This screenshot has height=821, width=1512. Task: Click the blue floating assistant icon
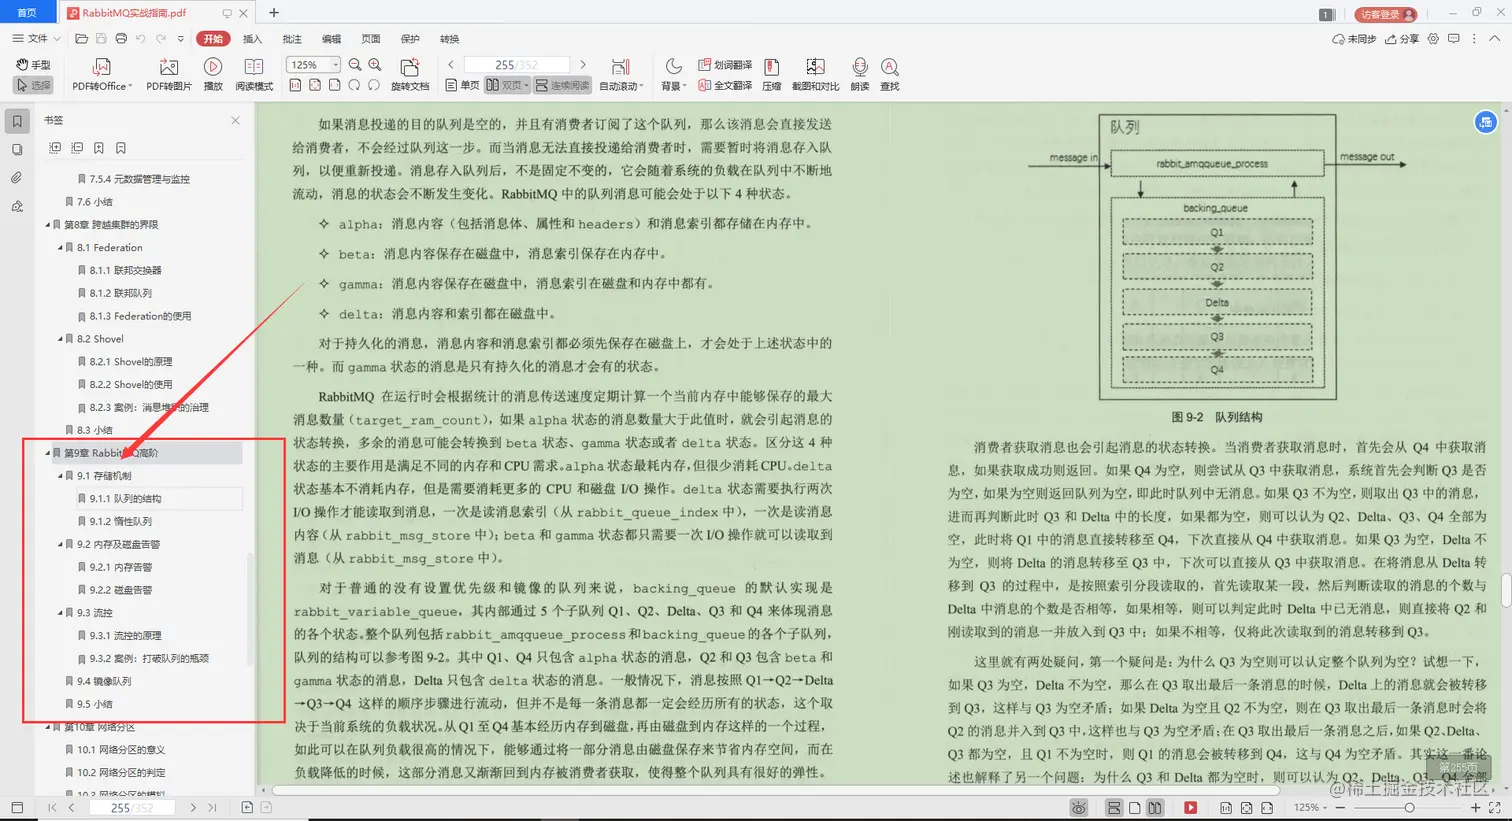[x=1485, y=122]
